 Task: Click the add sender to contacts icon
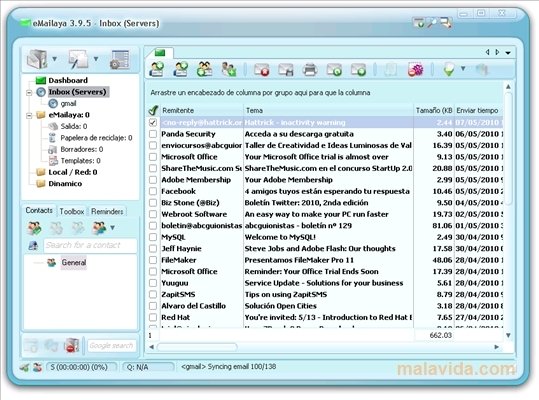point(229,69)
